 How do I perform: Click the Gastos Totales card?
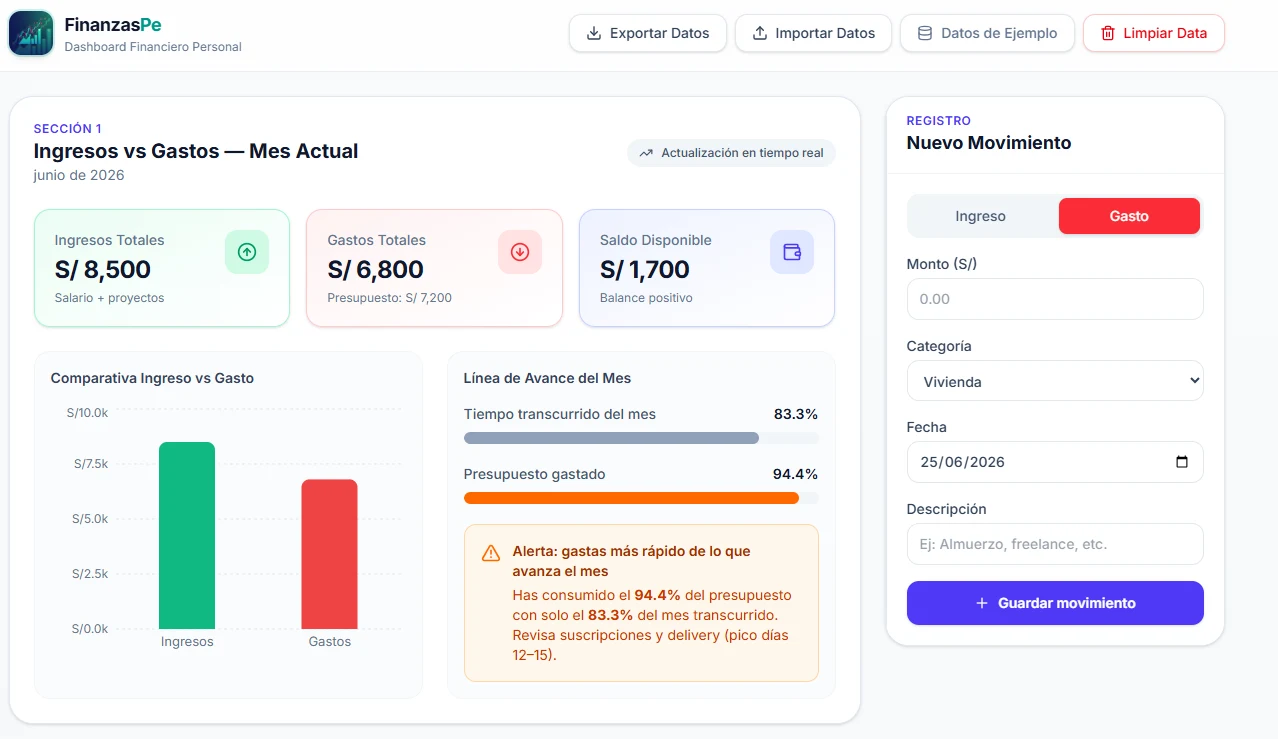pos(434,268)
